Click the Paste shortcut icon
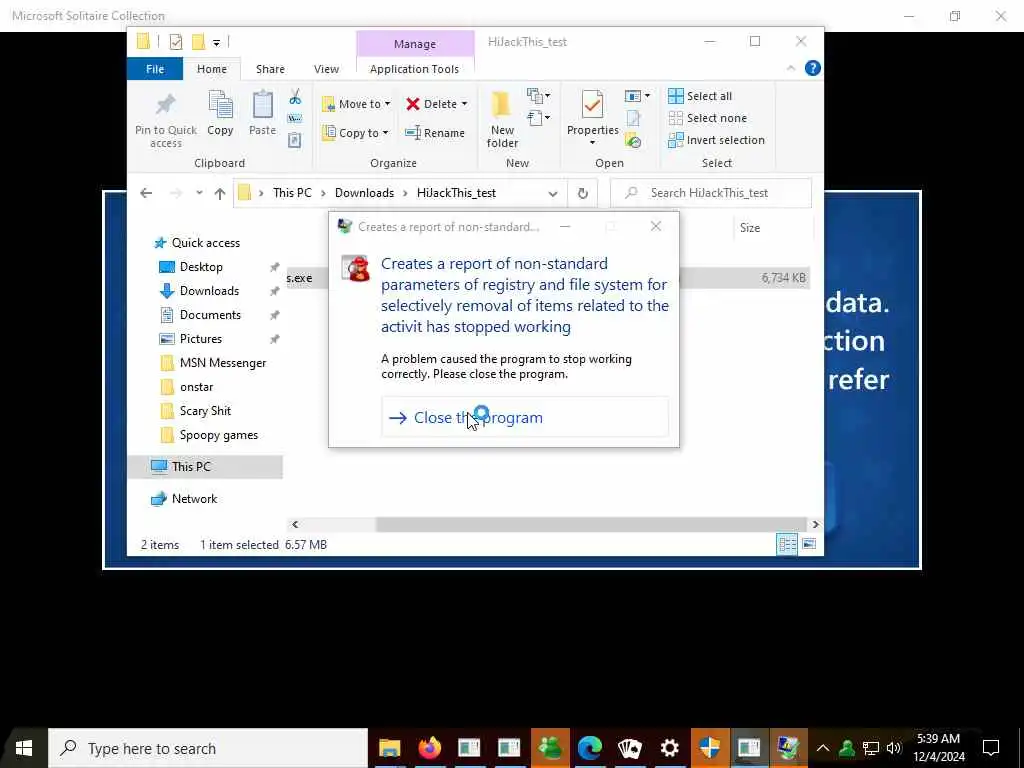 click(295, 140)
